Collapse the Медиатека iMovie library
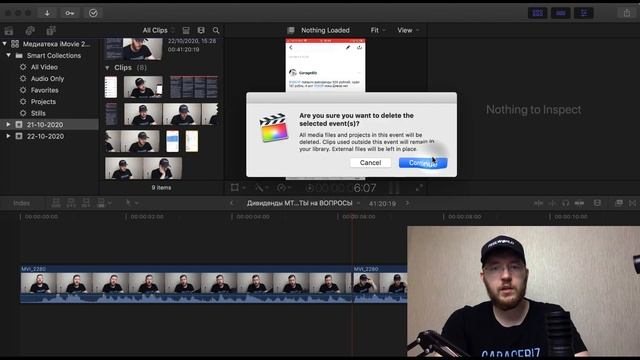Image resolution: width=640 pixels, height=360 pixels. 4,44
